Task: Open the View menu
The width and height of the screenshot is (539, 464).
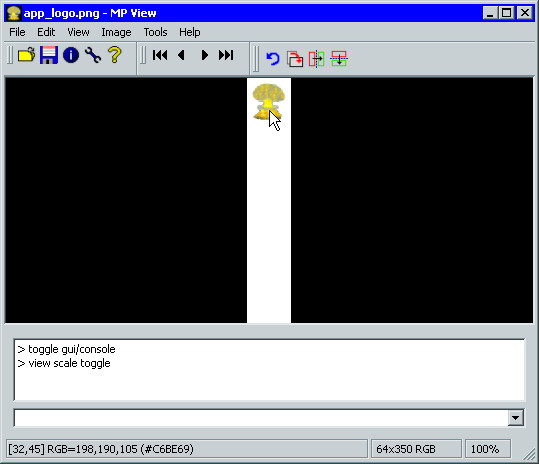Action: click(x=78, y=32)
